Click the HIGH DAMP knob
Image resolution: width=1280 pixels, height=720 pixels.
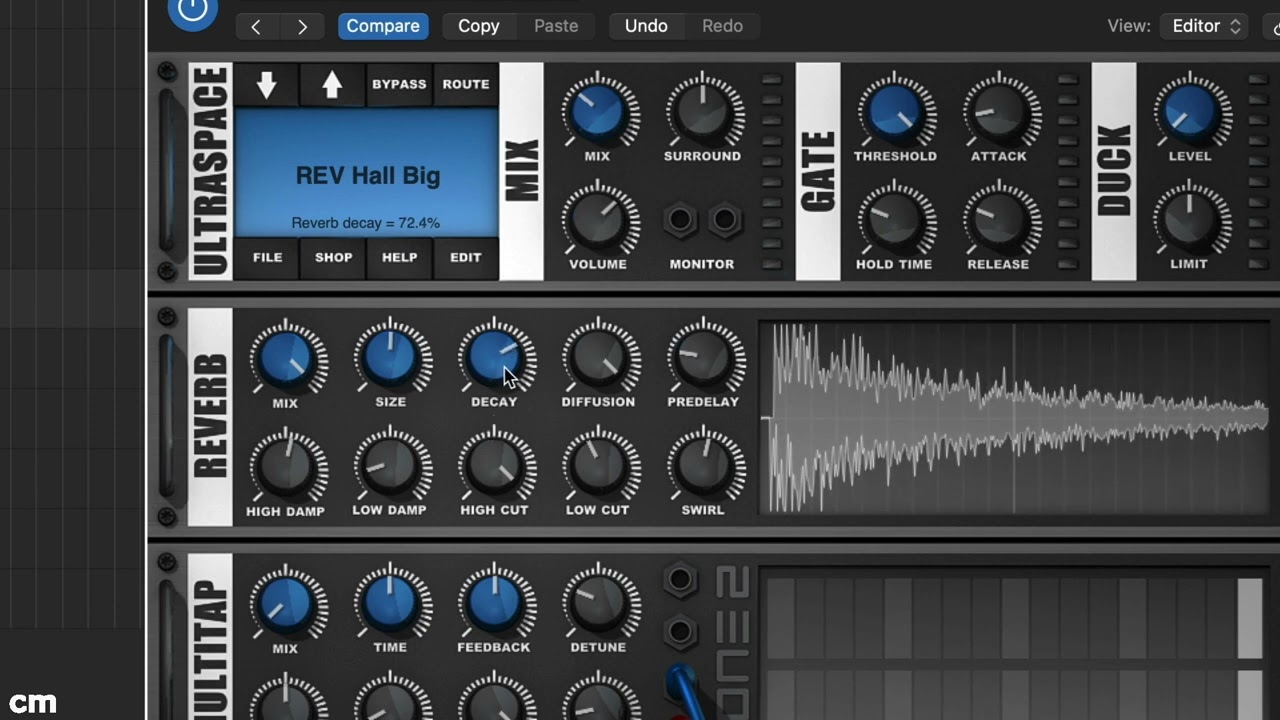(x=286, y=465)
